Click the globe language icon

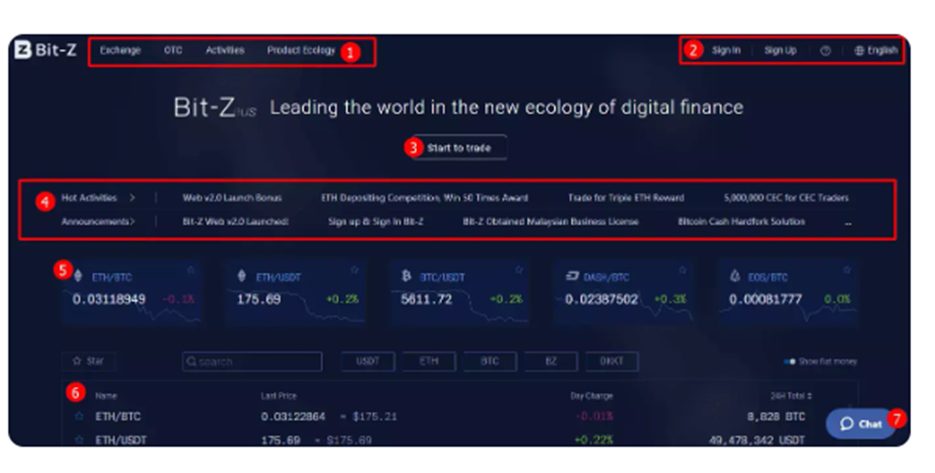point(859,51)
